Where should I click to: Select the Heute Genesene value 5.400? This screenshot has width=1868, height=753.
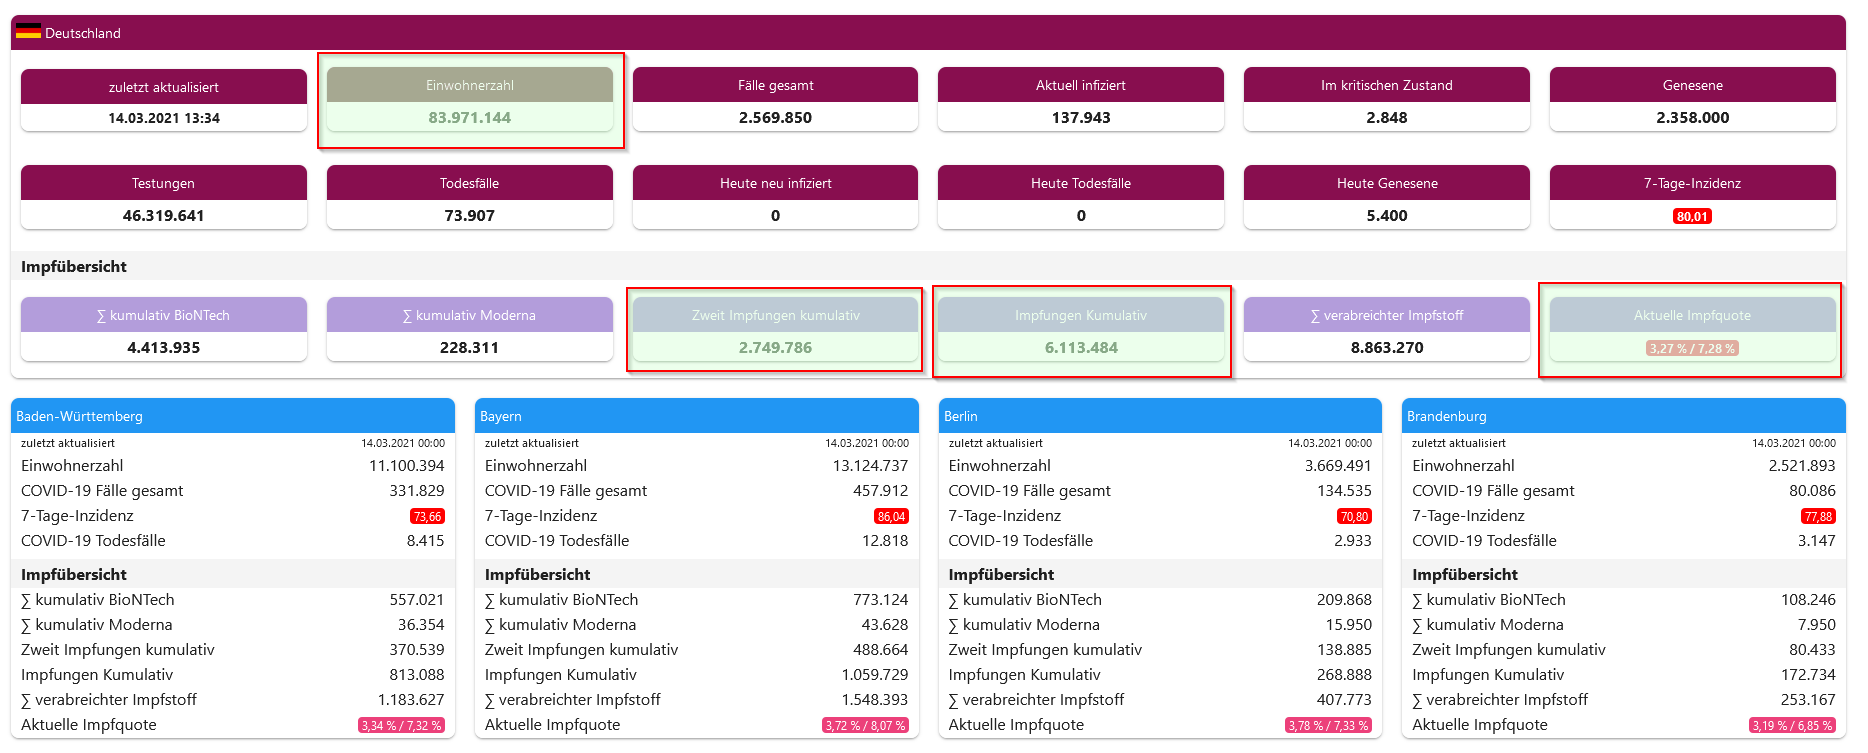point(1387,215)
